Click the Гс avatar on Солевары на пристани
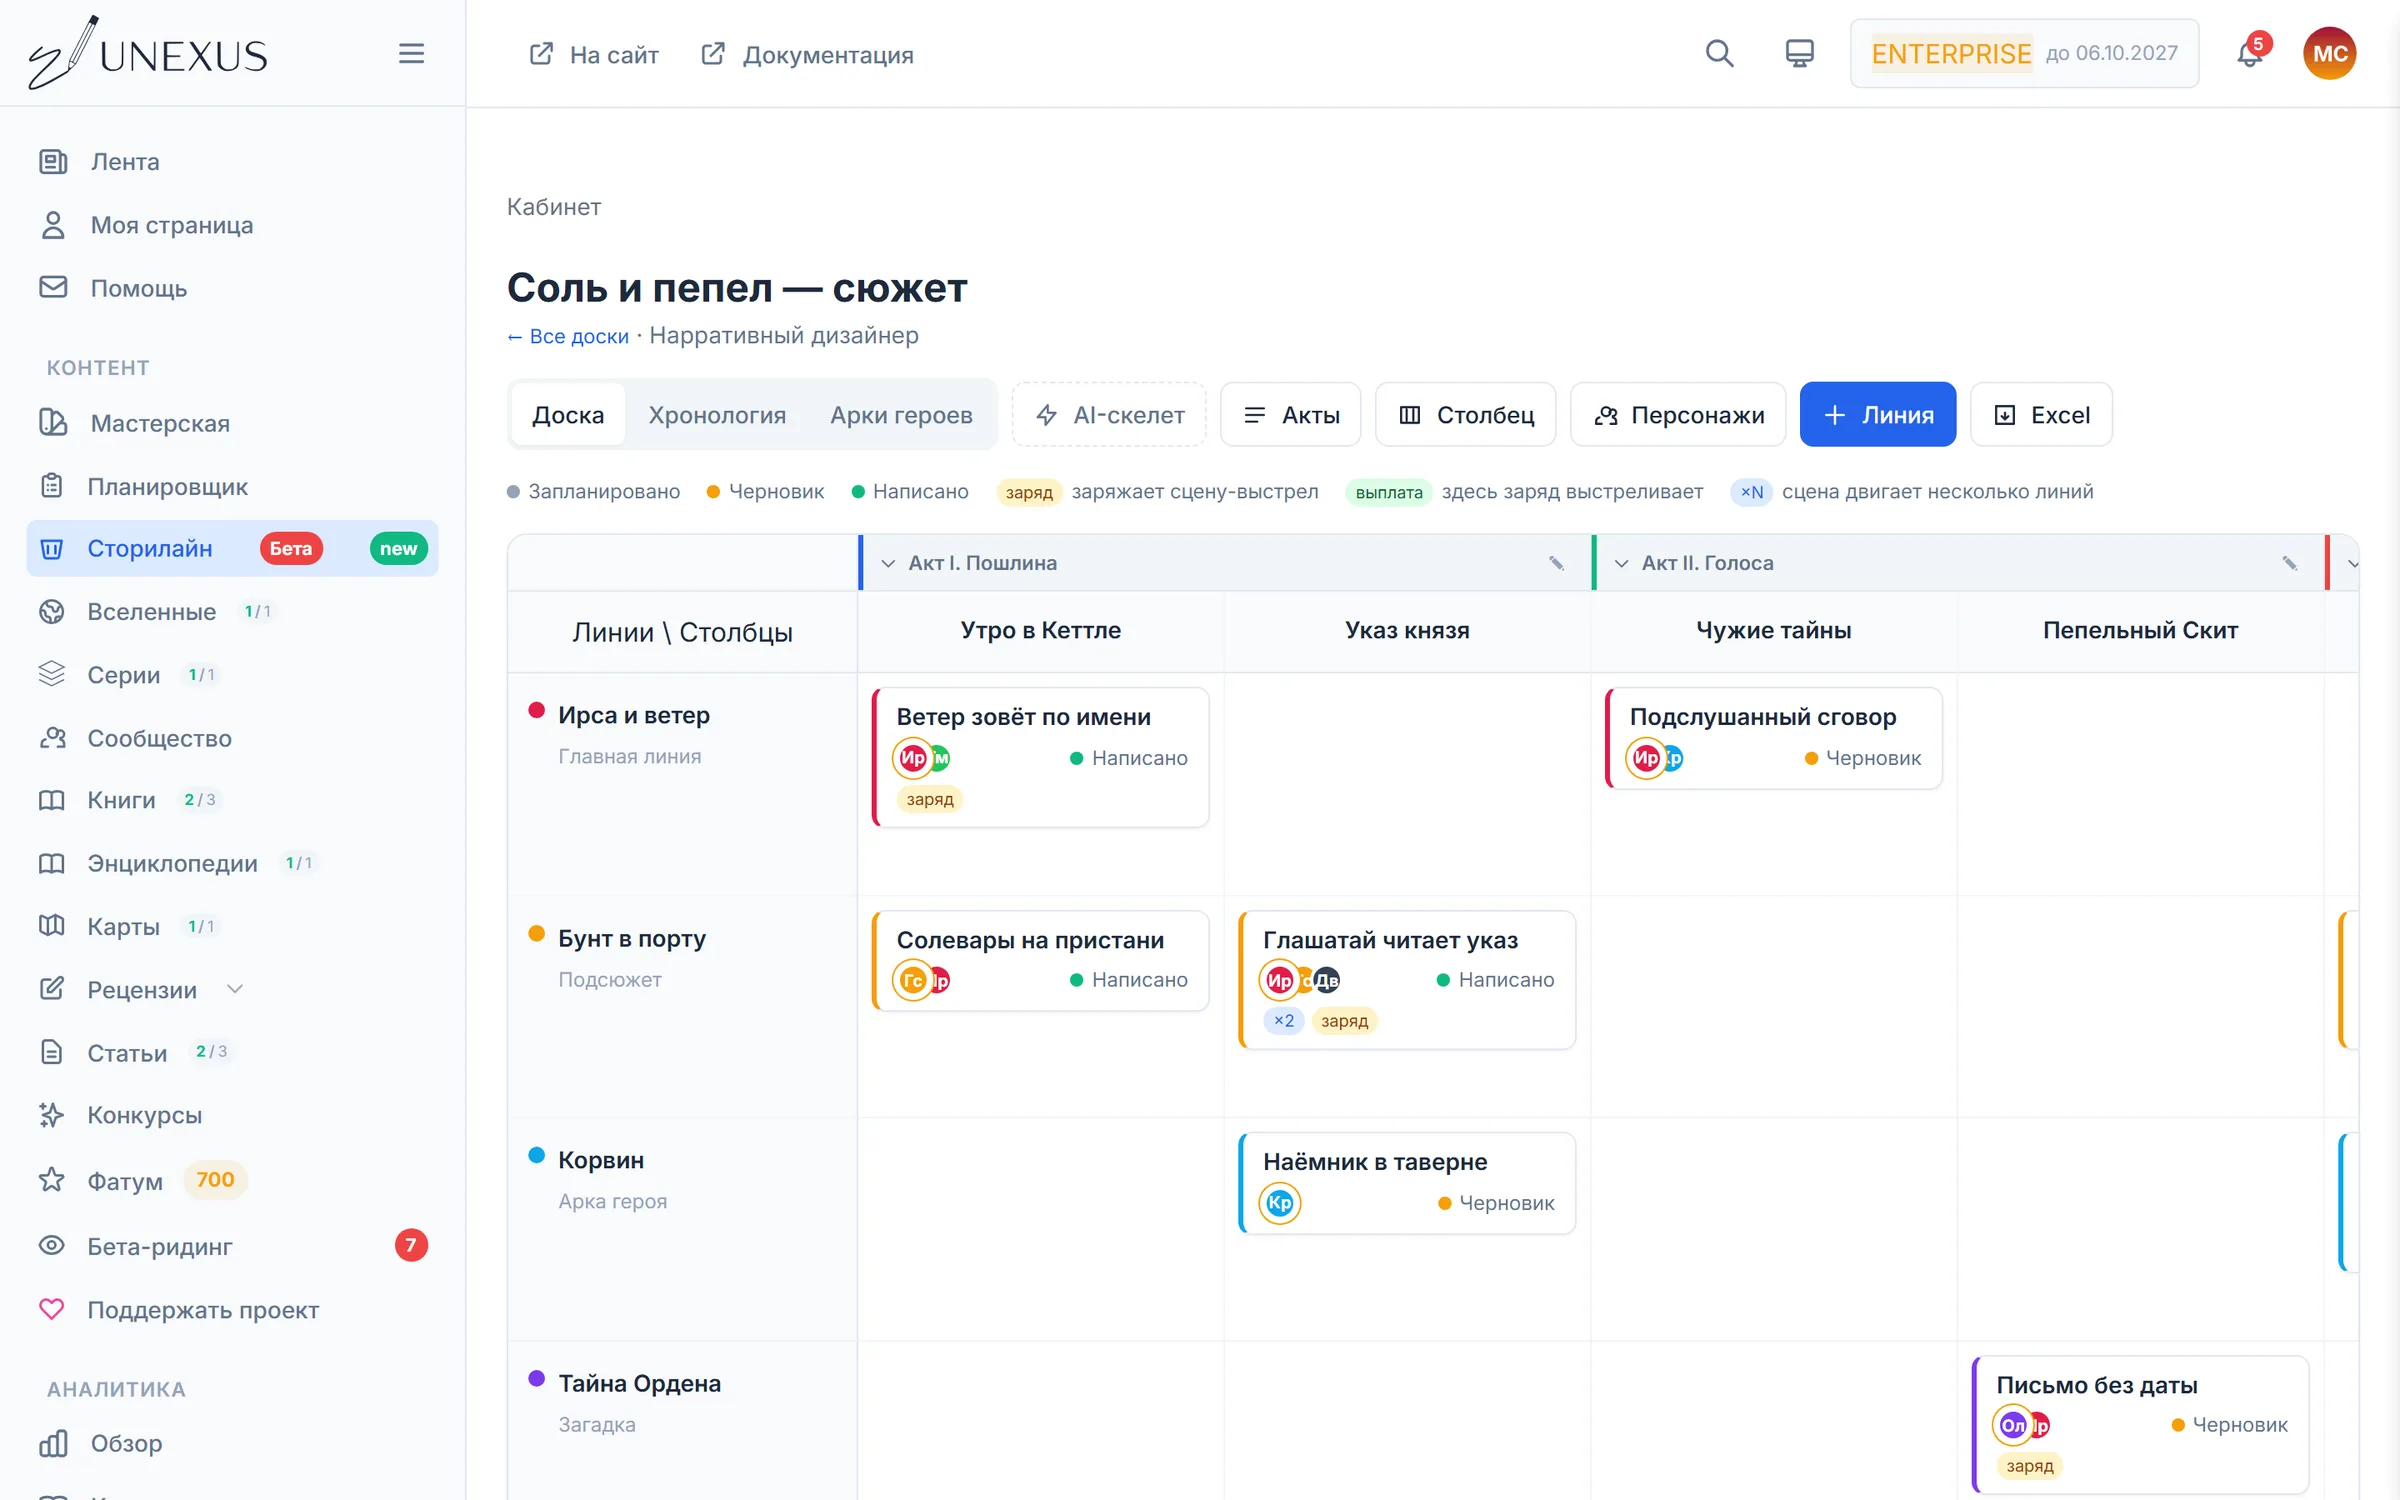 (912, 980)
